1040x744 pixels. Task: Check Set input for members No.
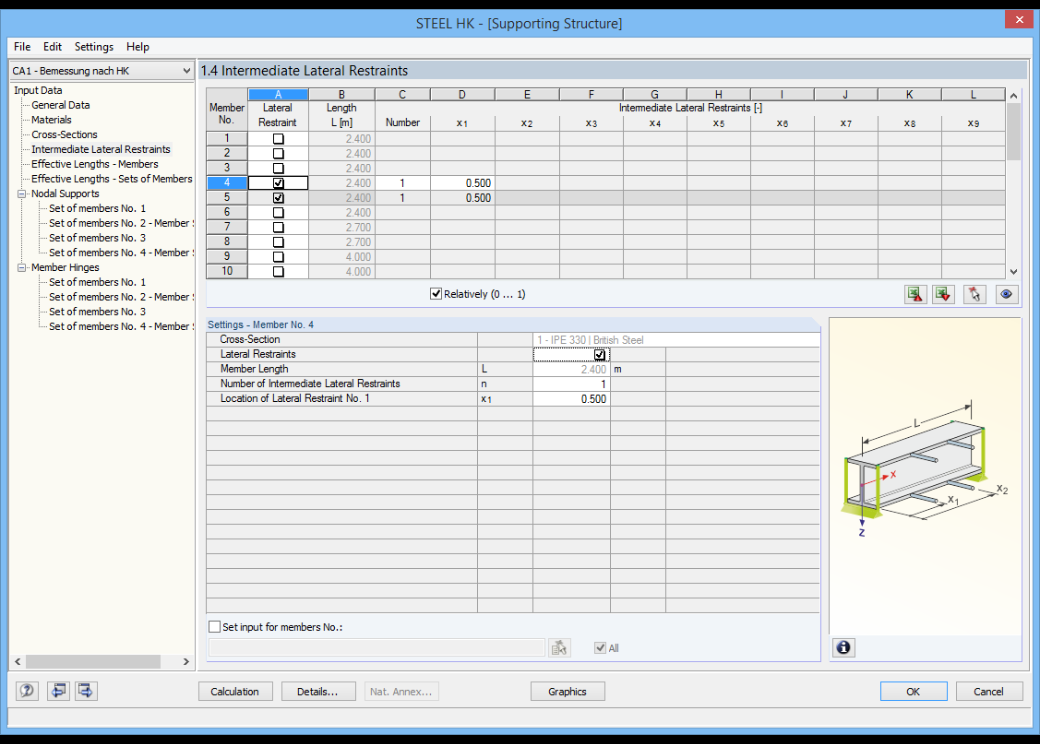[x=215, y=627]
